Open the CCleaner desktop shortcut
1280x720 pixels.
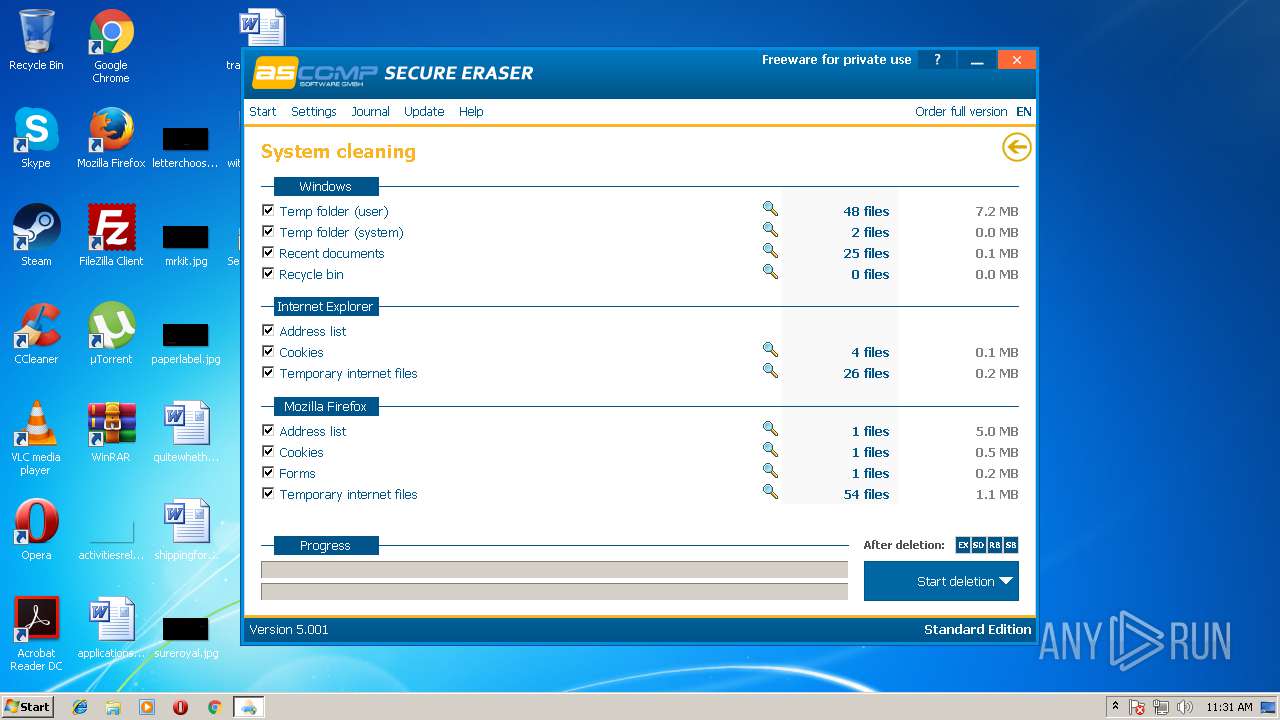pyautogui.click(x=36, y=334)
